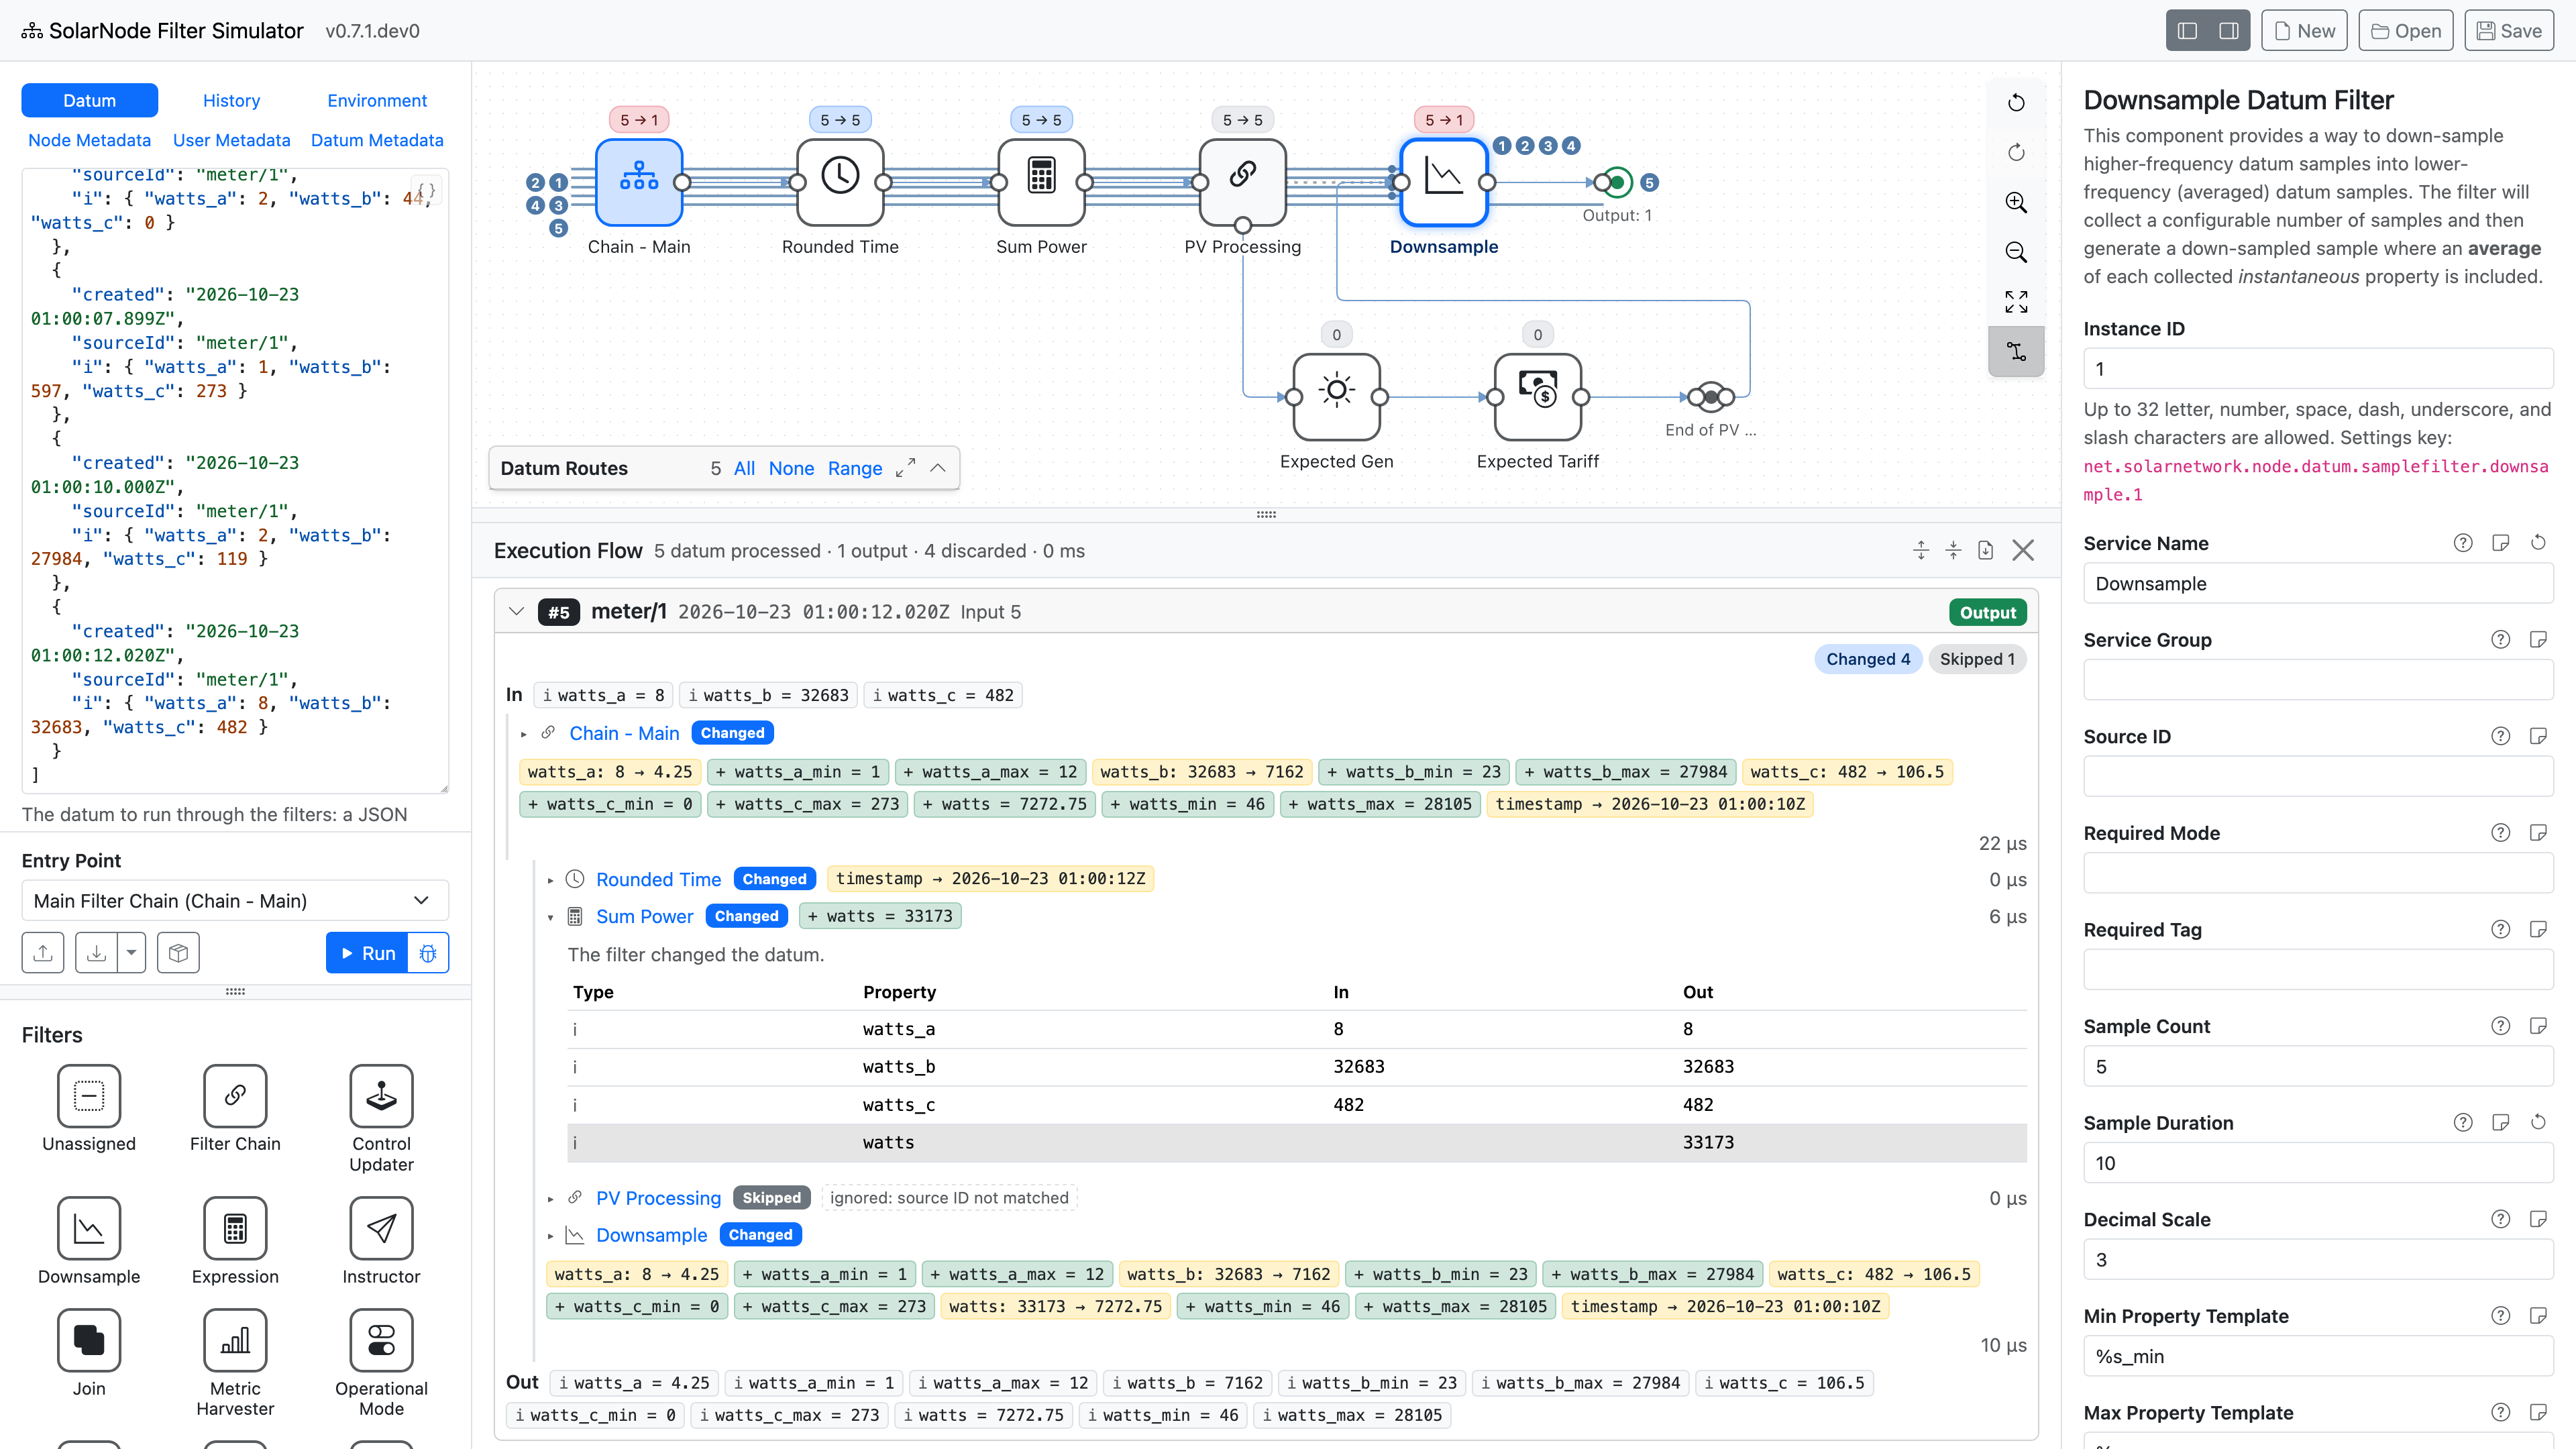Switch to the History tab
This screenshot has width=2576, height=1449.
pyautogui.click(x=231, y=100)
